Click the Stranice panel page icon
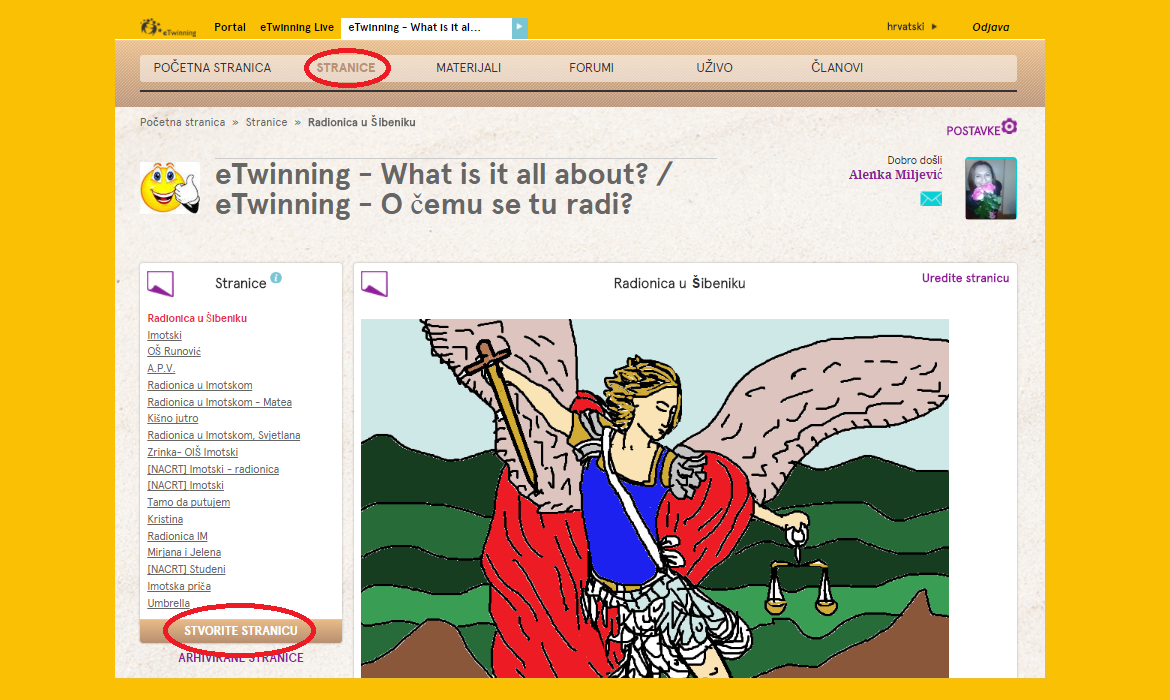Viewport: 1170px width, 700px height. (160, 284)
